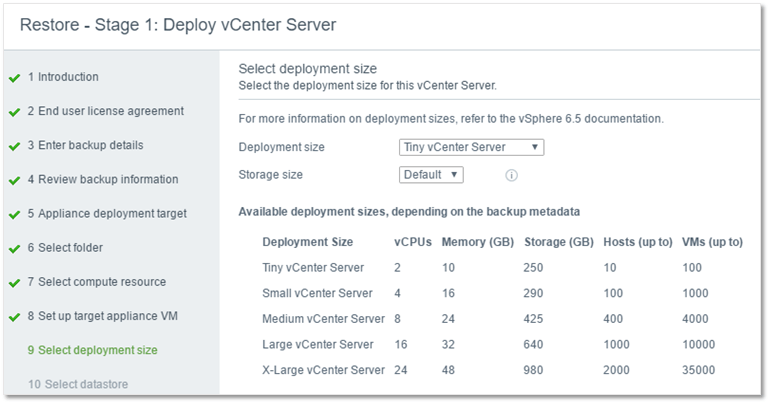Click the VMs (up to) column header

[x=713, y=242]
